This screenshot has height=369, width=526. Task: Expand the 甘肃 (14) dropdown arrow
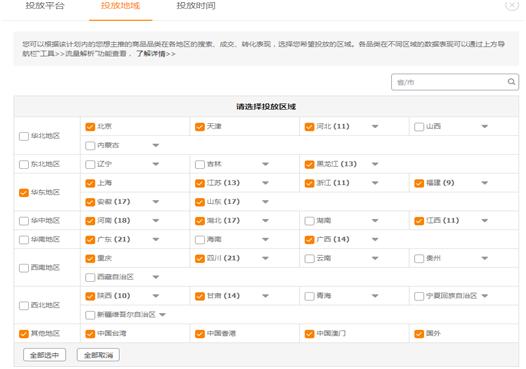point(265,296)
